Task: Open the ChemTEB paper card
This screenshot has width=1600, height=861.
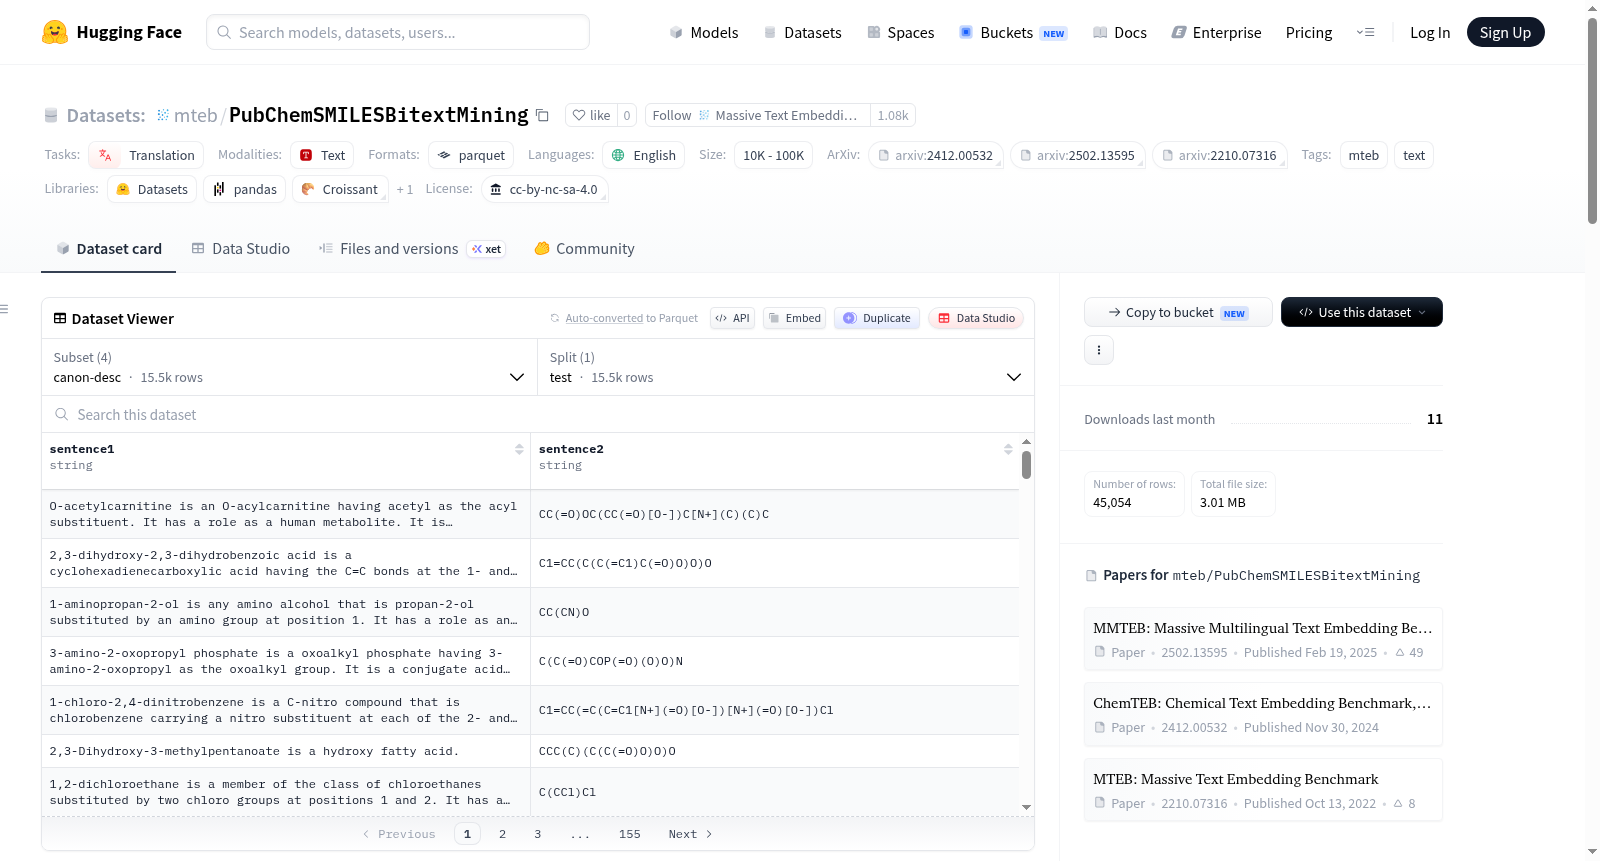Action: click(1263, 714)
